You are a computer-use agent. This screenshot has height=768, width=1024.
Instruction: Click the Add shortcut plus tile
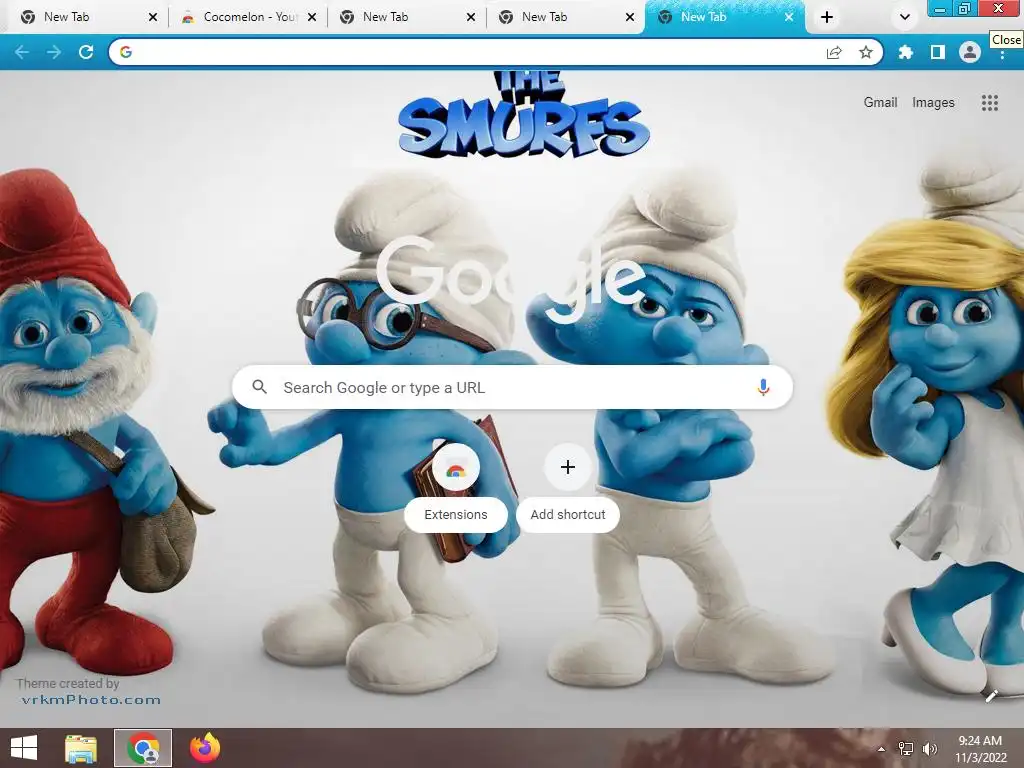pyautogui.click(x=568, y=468)
